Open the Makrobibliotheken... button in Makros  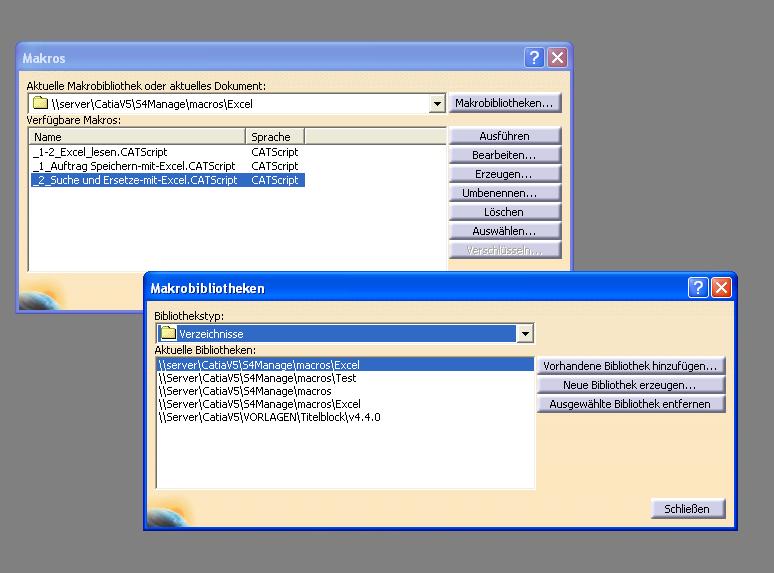(504, 103)
